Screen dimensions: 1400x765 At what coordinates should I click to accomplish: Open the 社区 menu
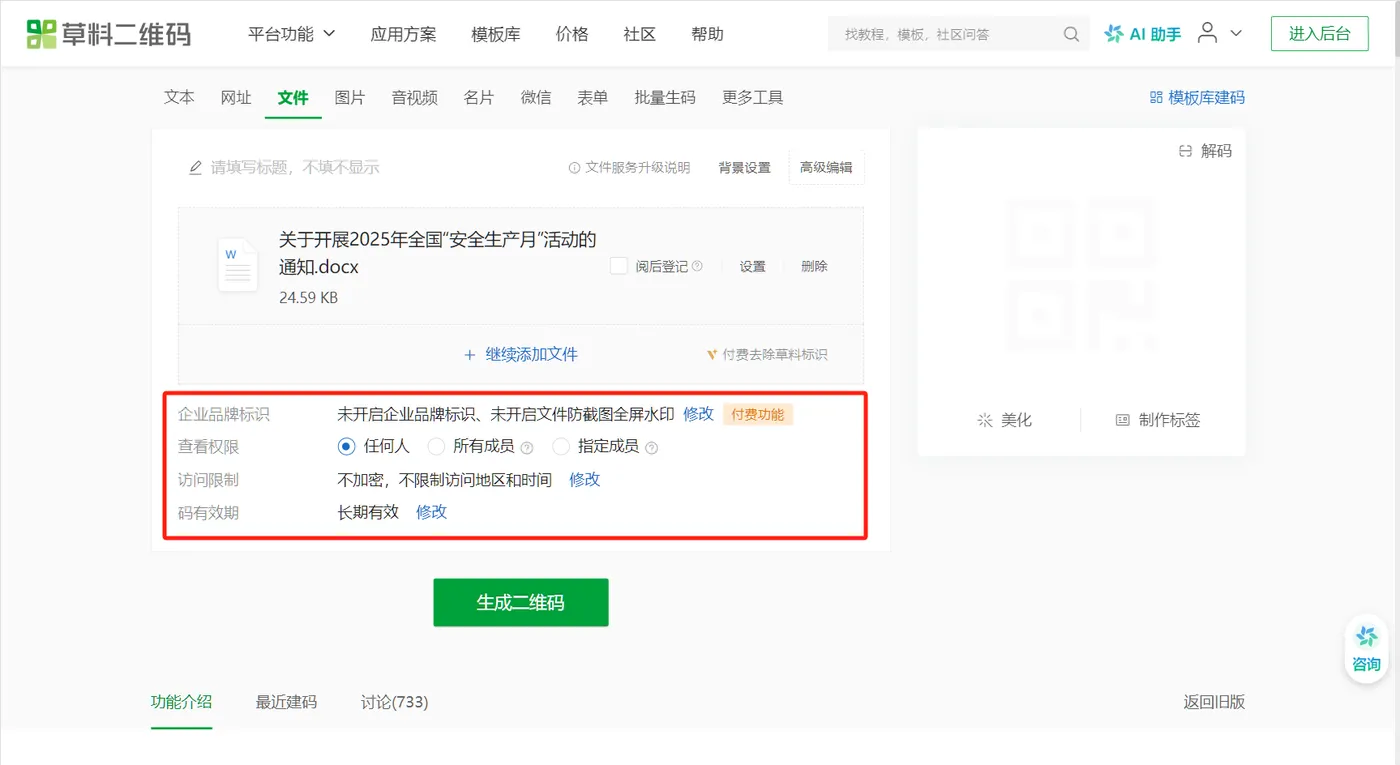click(640, 34)
